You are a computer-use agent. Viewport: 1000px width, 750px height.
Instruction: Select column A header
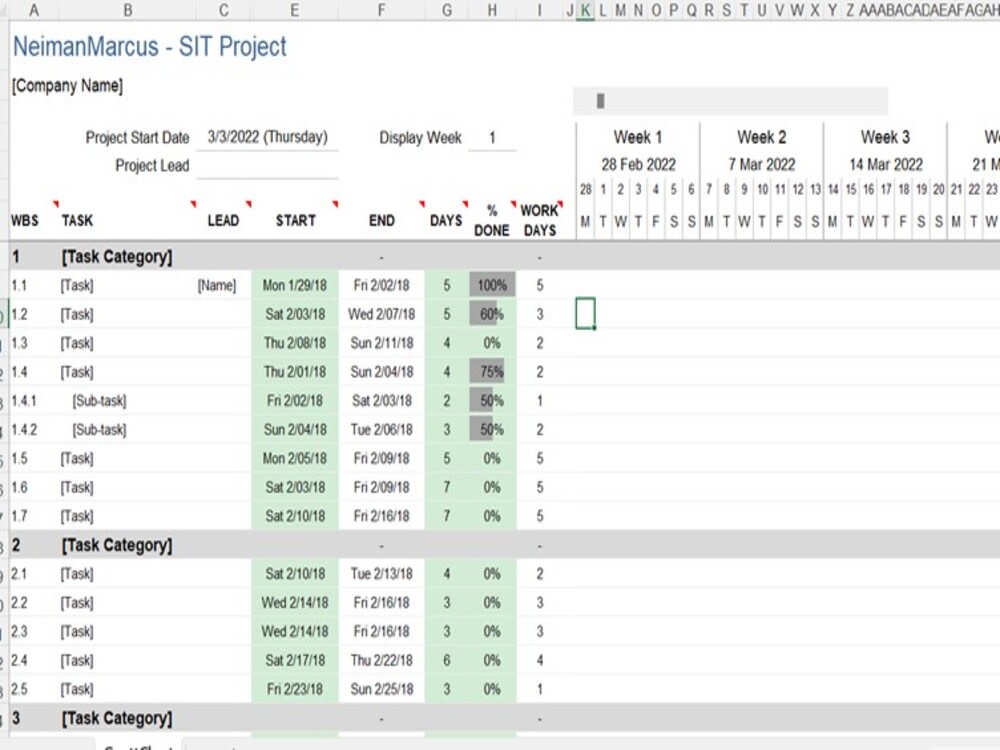click(x=34, y=10)
